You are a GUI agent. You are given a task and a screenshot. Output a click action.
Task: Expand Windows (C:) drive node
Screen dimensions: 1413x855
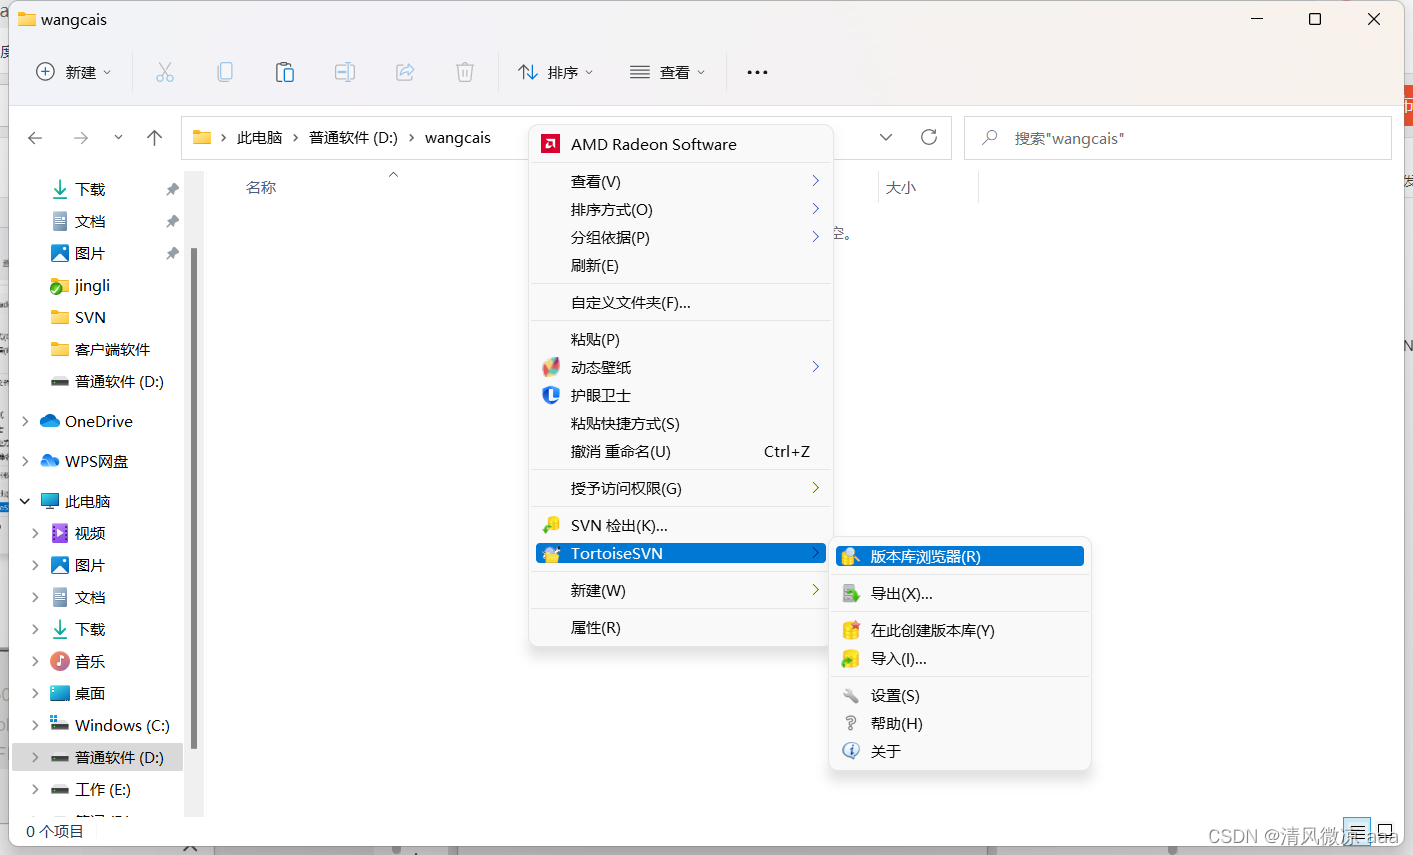point(35,725)
